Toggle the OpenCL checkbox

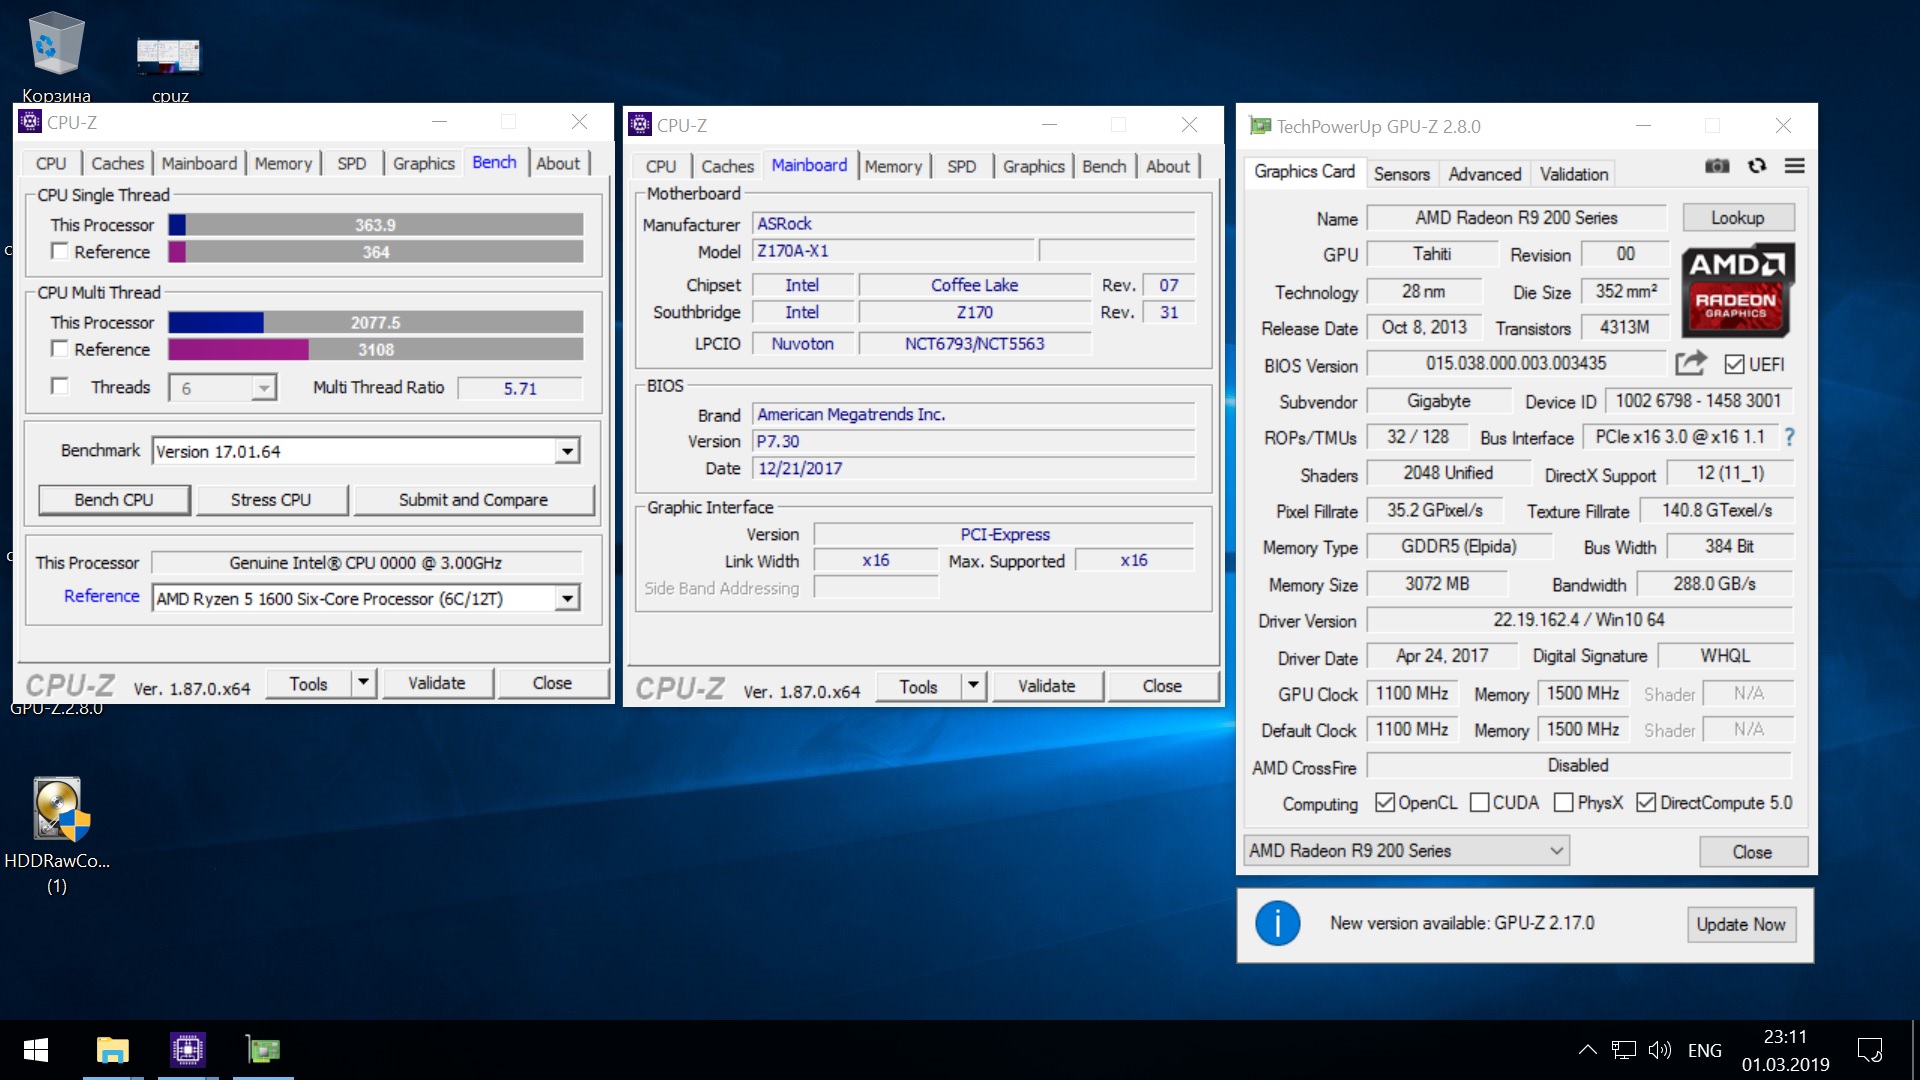tap(1385, 802)
